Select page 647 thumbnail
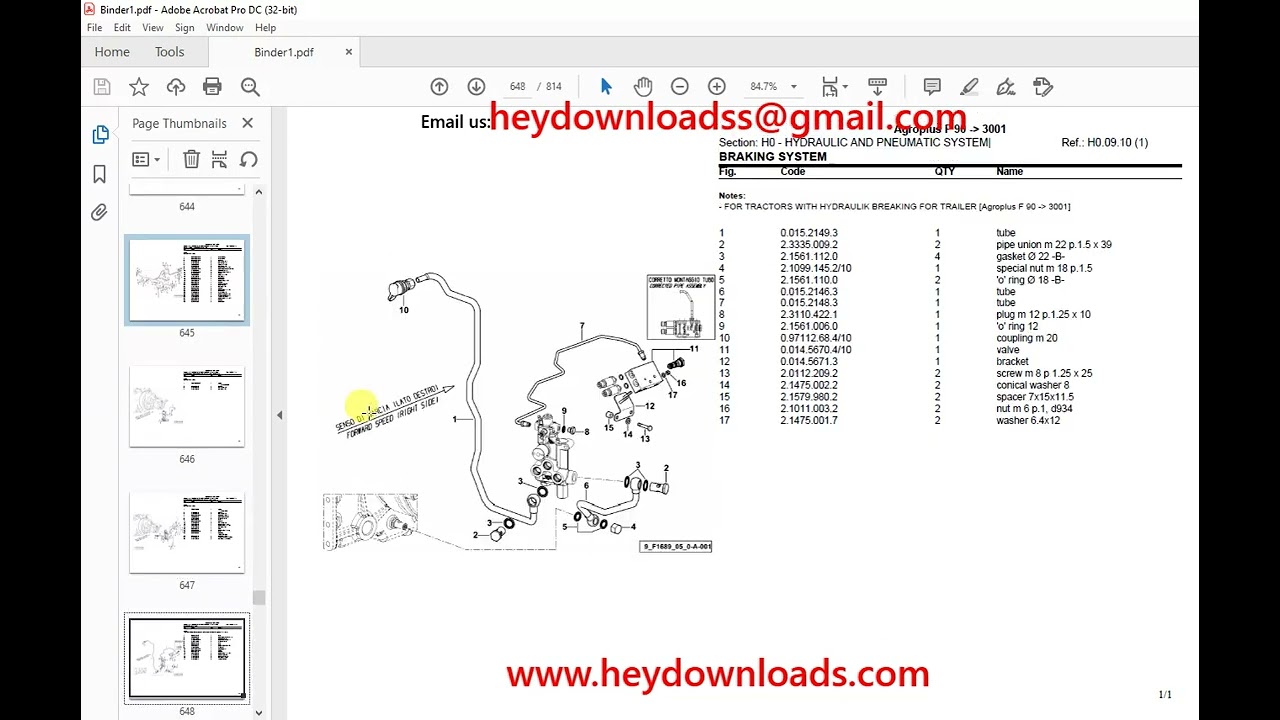Viewport: 1280px width, 720px height. [187, 533]
